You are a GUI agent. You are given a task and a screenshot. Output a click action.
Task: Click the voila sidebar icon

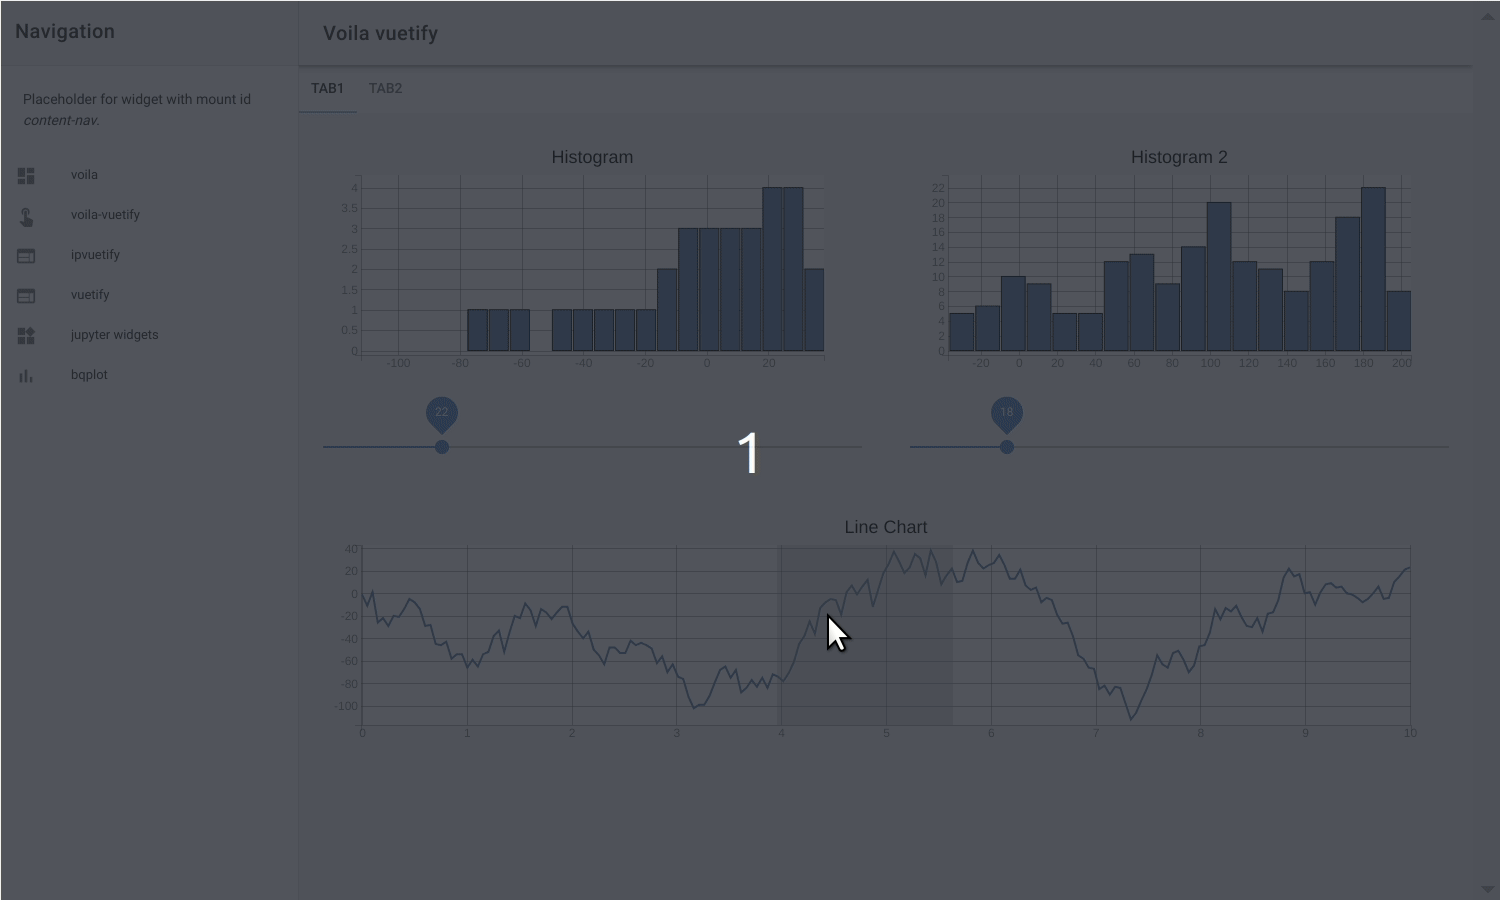pos(25,174)
